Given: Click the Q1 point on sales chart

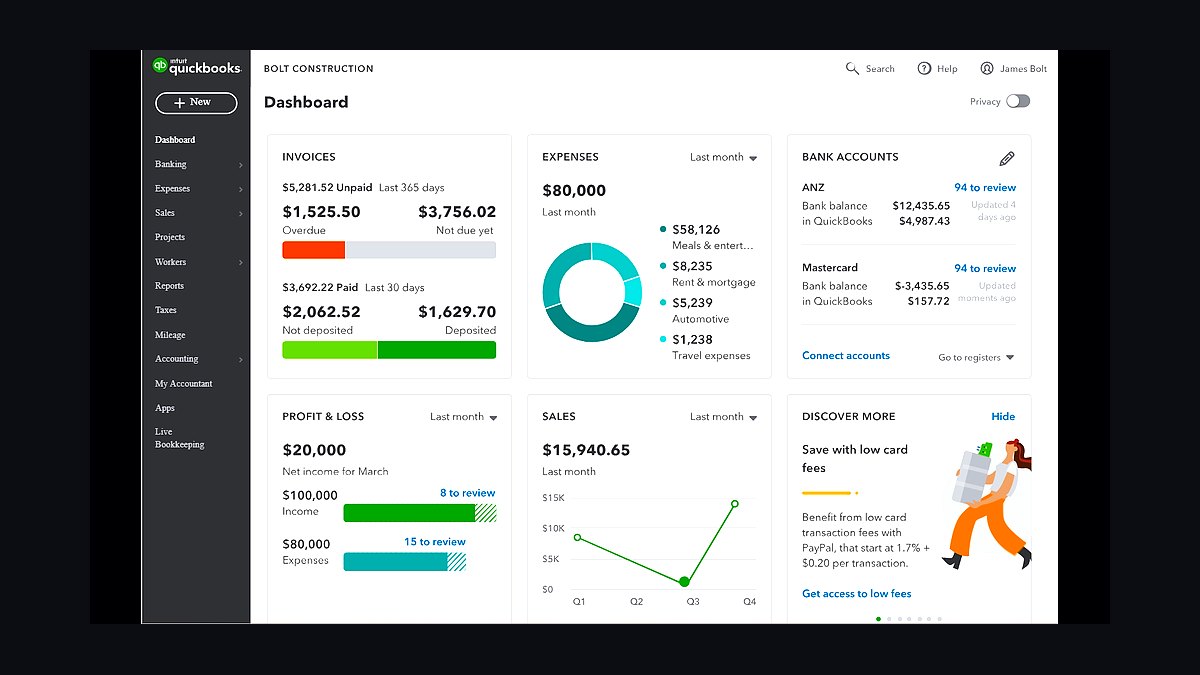Looking at the screenshot, I should point(578,538).
